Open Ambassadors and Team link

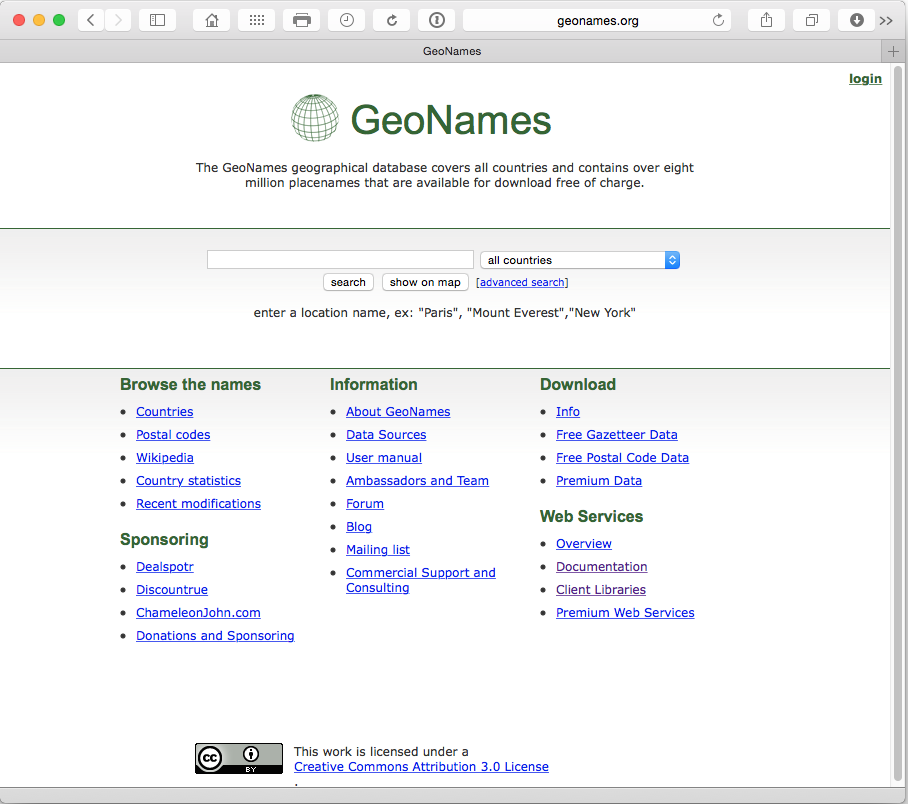click(417, 481)
